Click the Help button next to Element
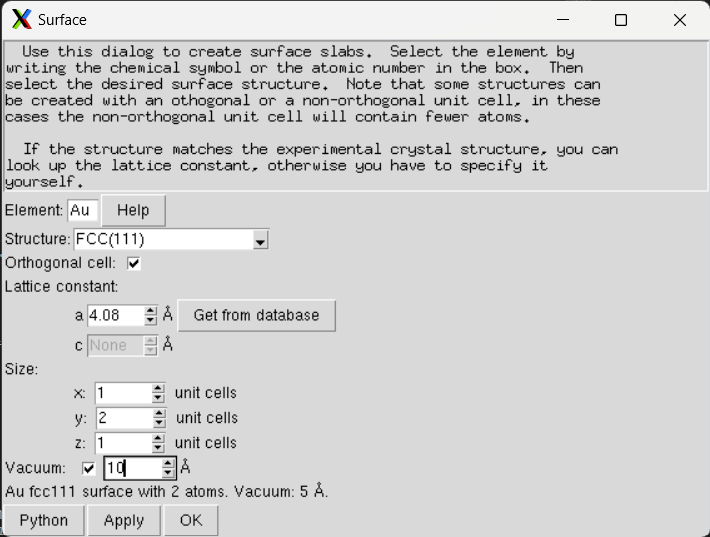The width and height of the screenshot is (710, 537). coord(133,210)
